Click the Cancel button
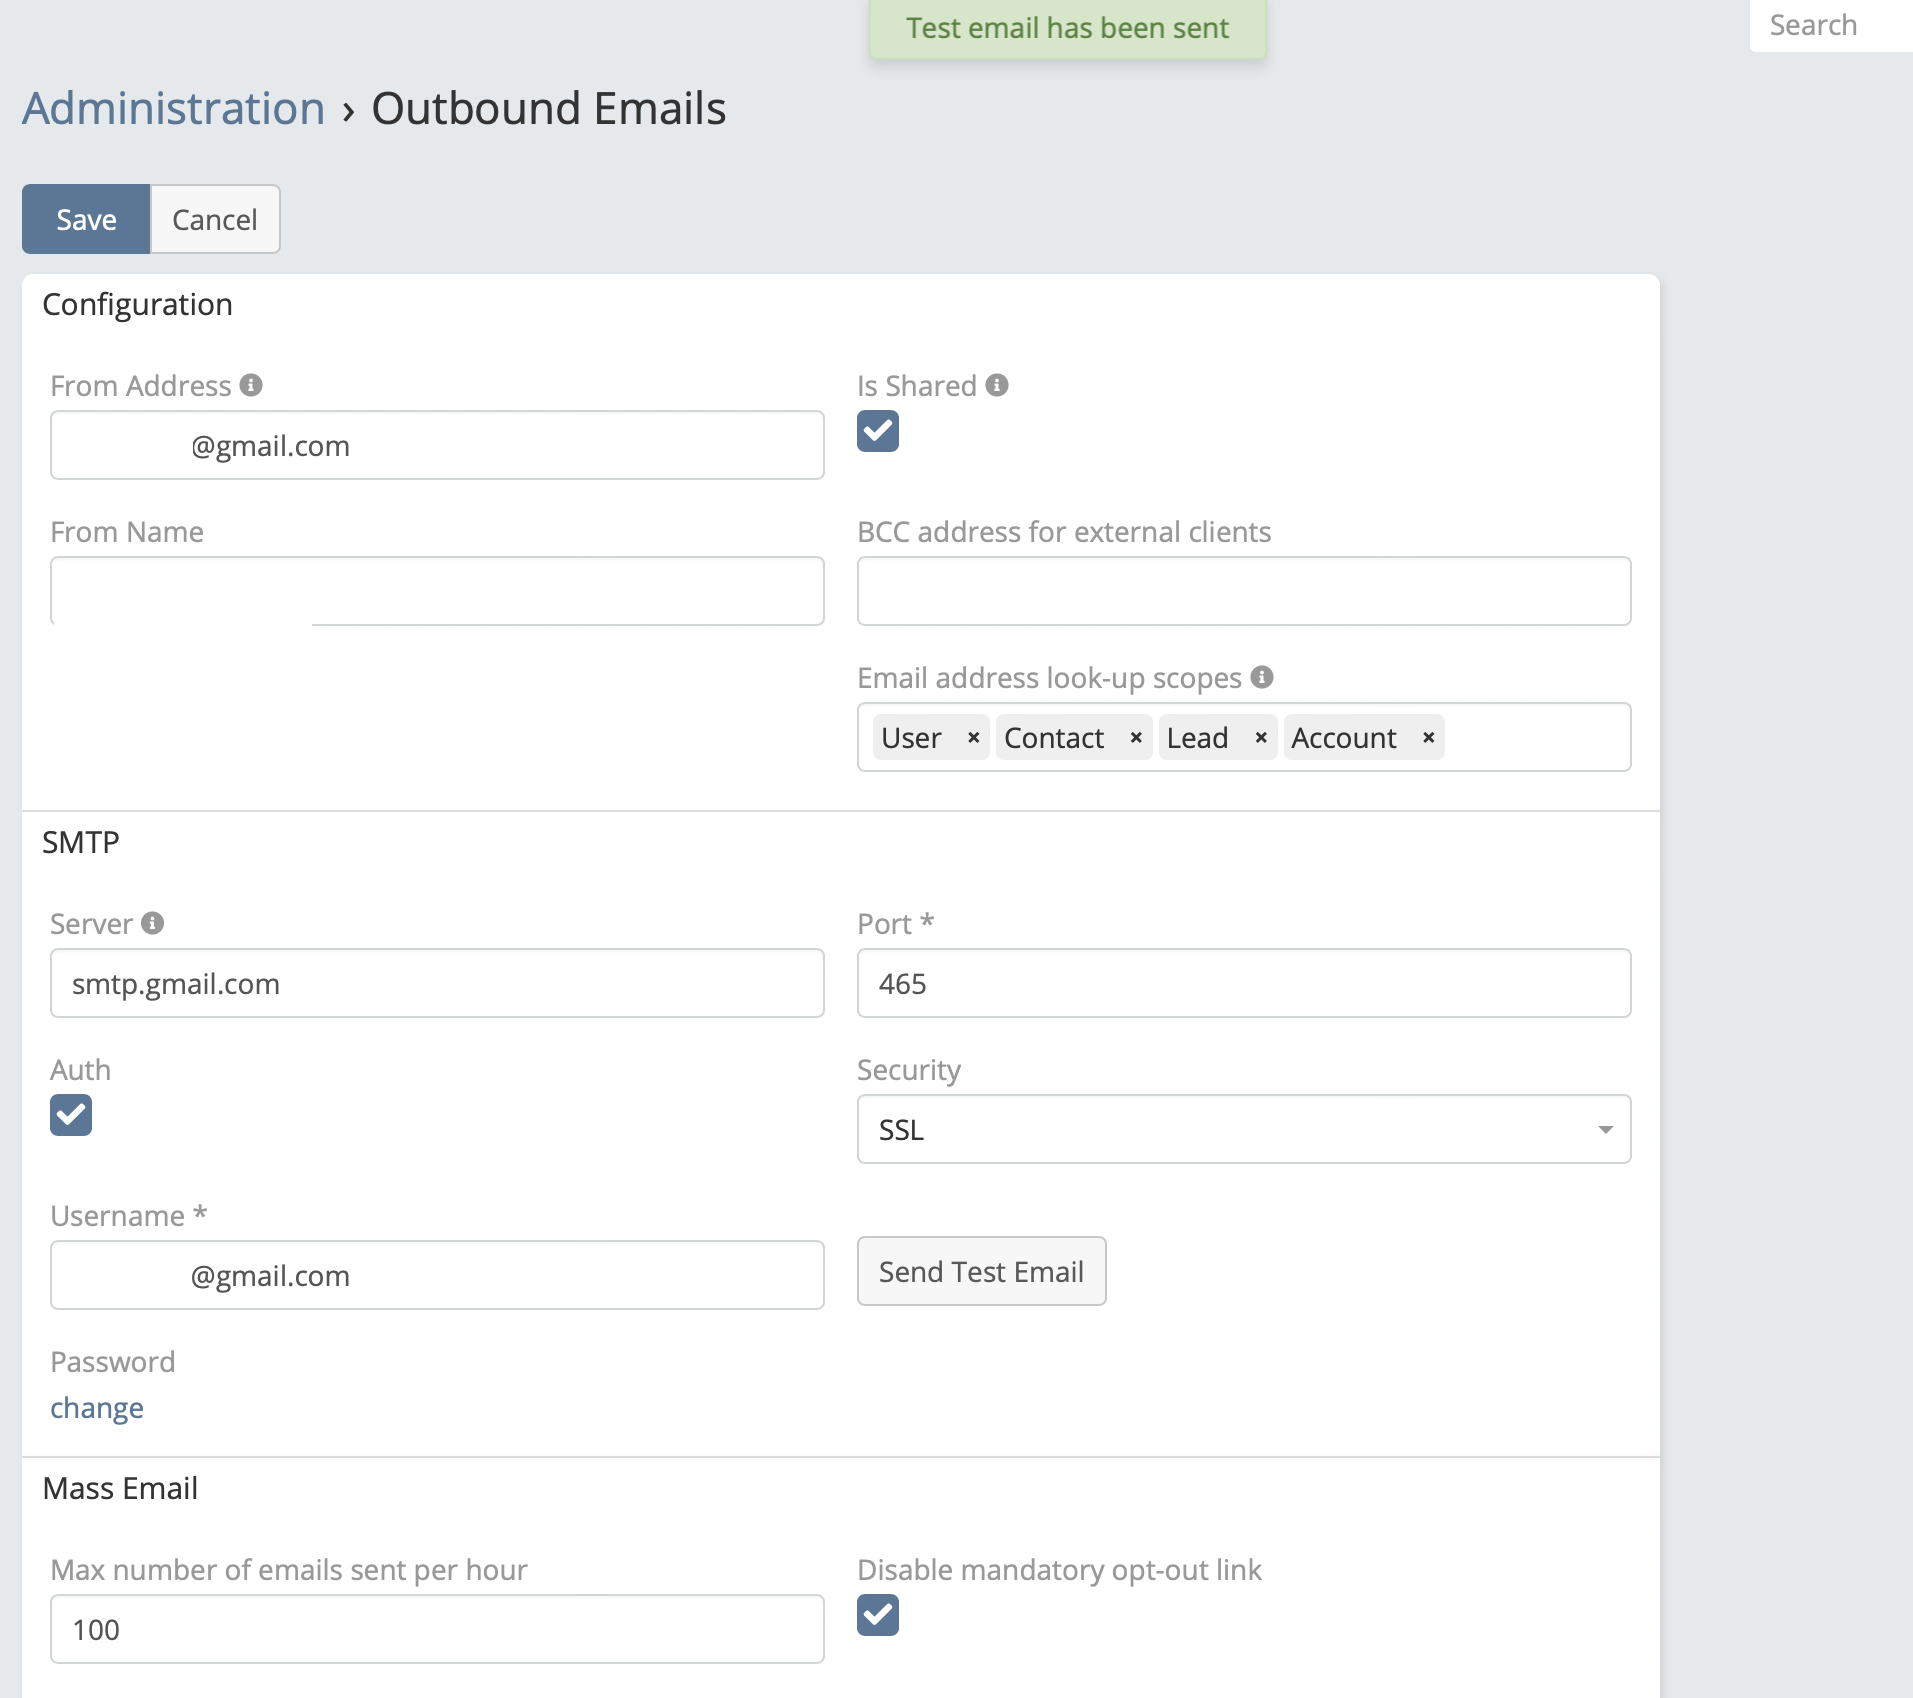Viewport: 1913px width, 1698px height. [215, 219]
